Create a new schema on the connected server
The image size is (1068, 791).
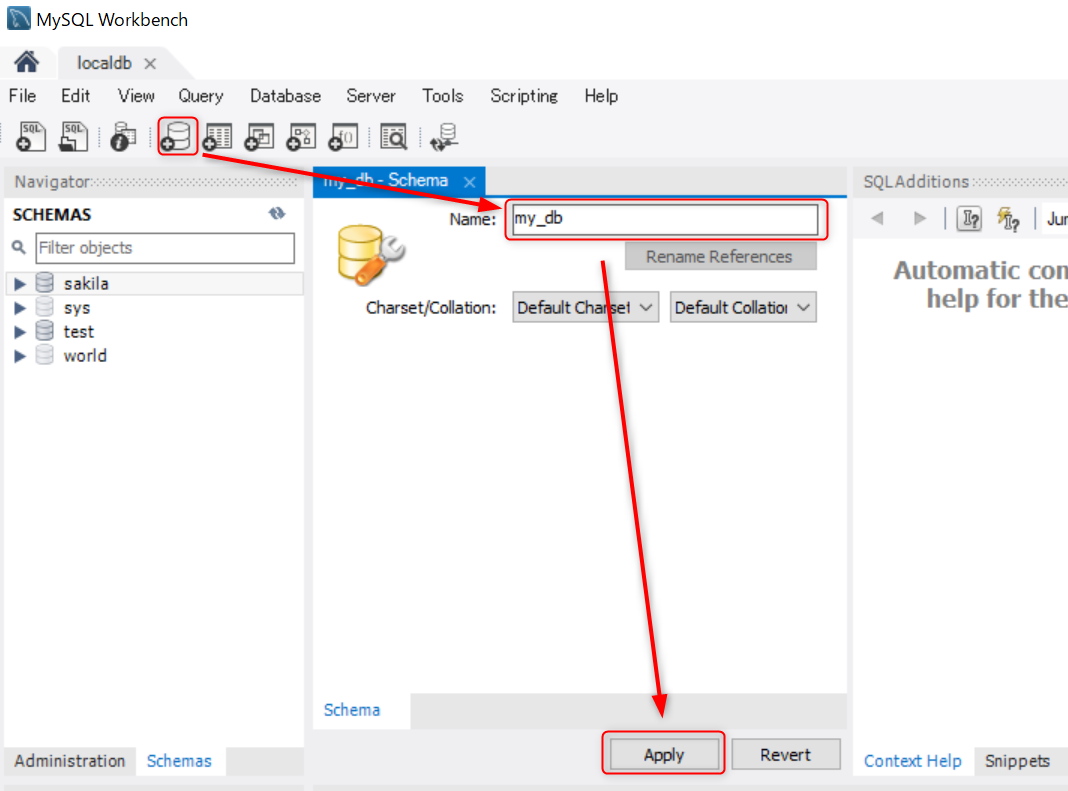pos(177,137)
